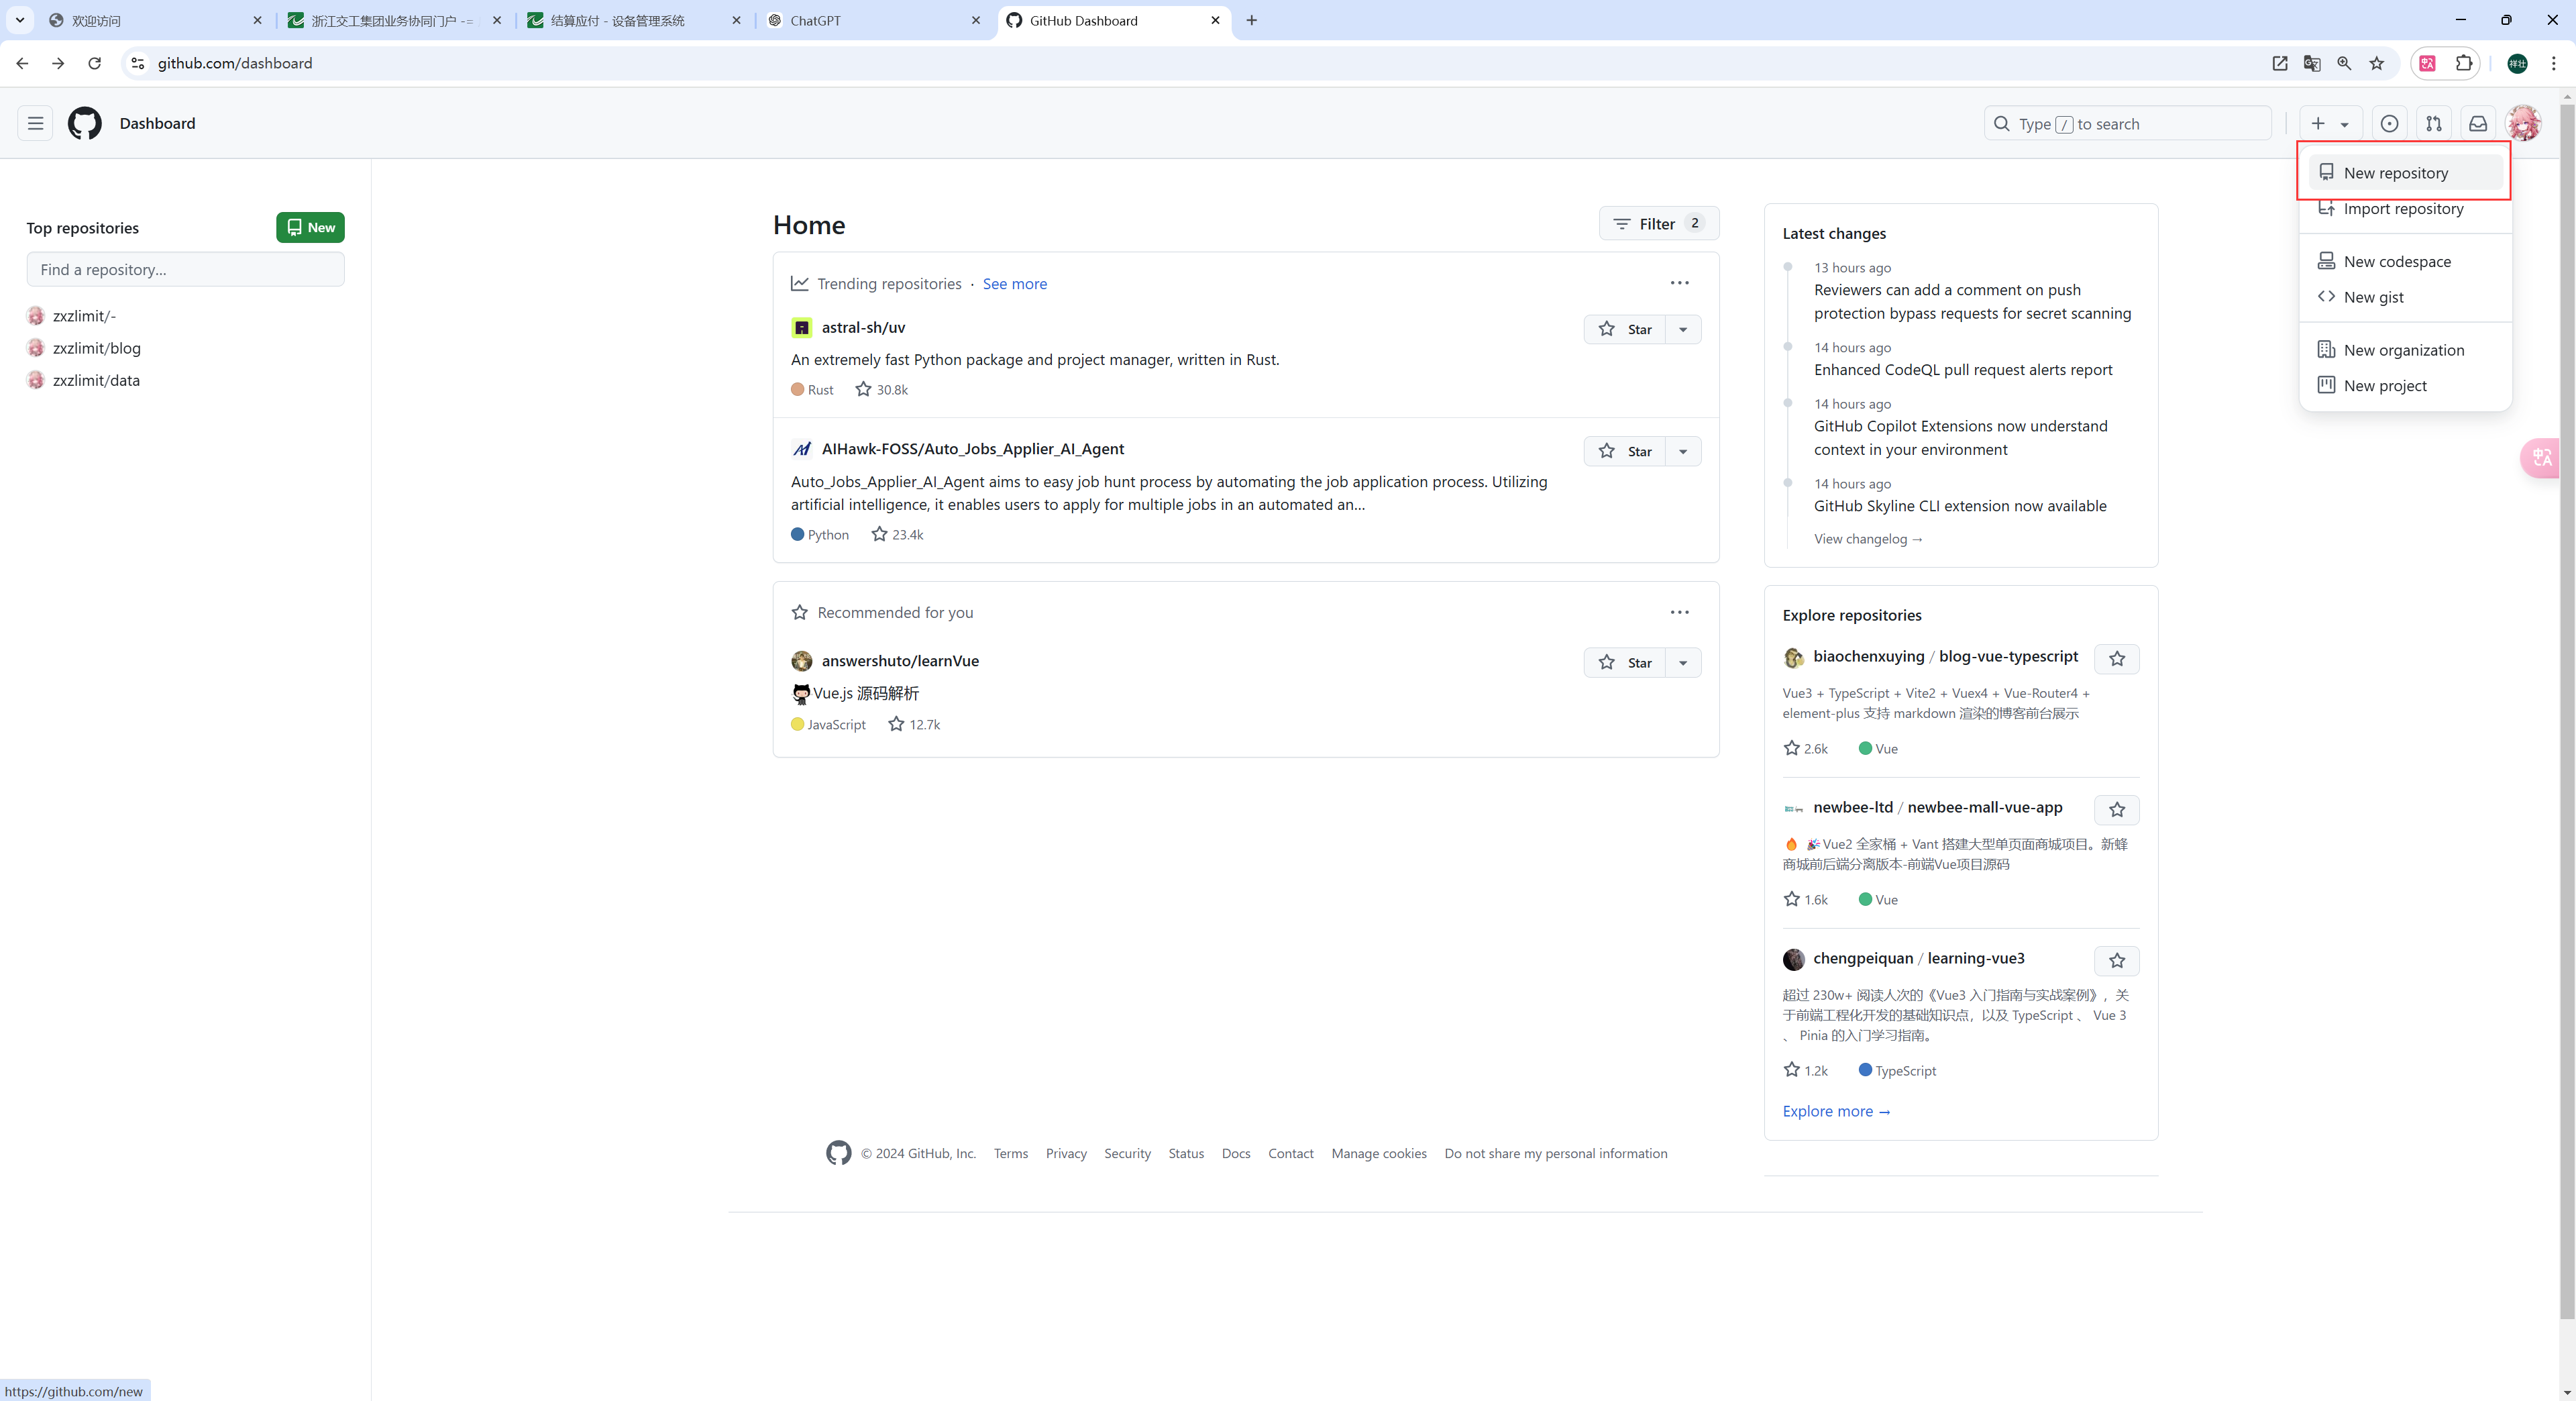Click the green New repository button in sidebar
The height and width of the screenshot is (1401, 2576).
coord(311,227)
